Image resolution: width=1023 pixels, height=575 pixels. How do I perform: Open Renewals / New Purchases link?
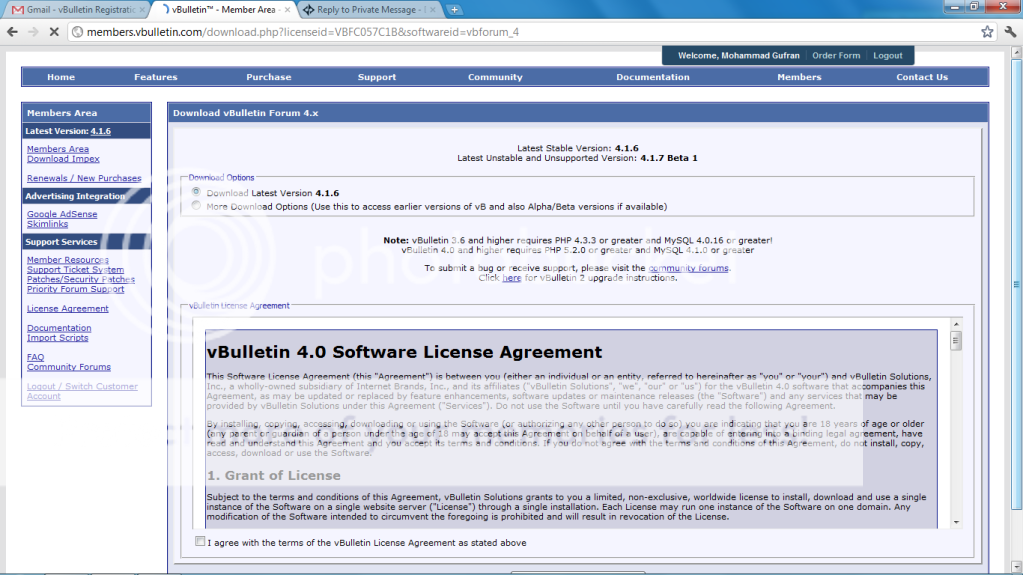pyautogui.click(x=84, y=178)
